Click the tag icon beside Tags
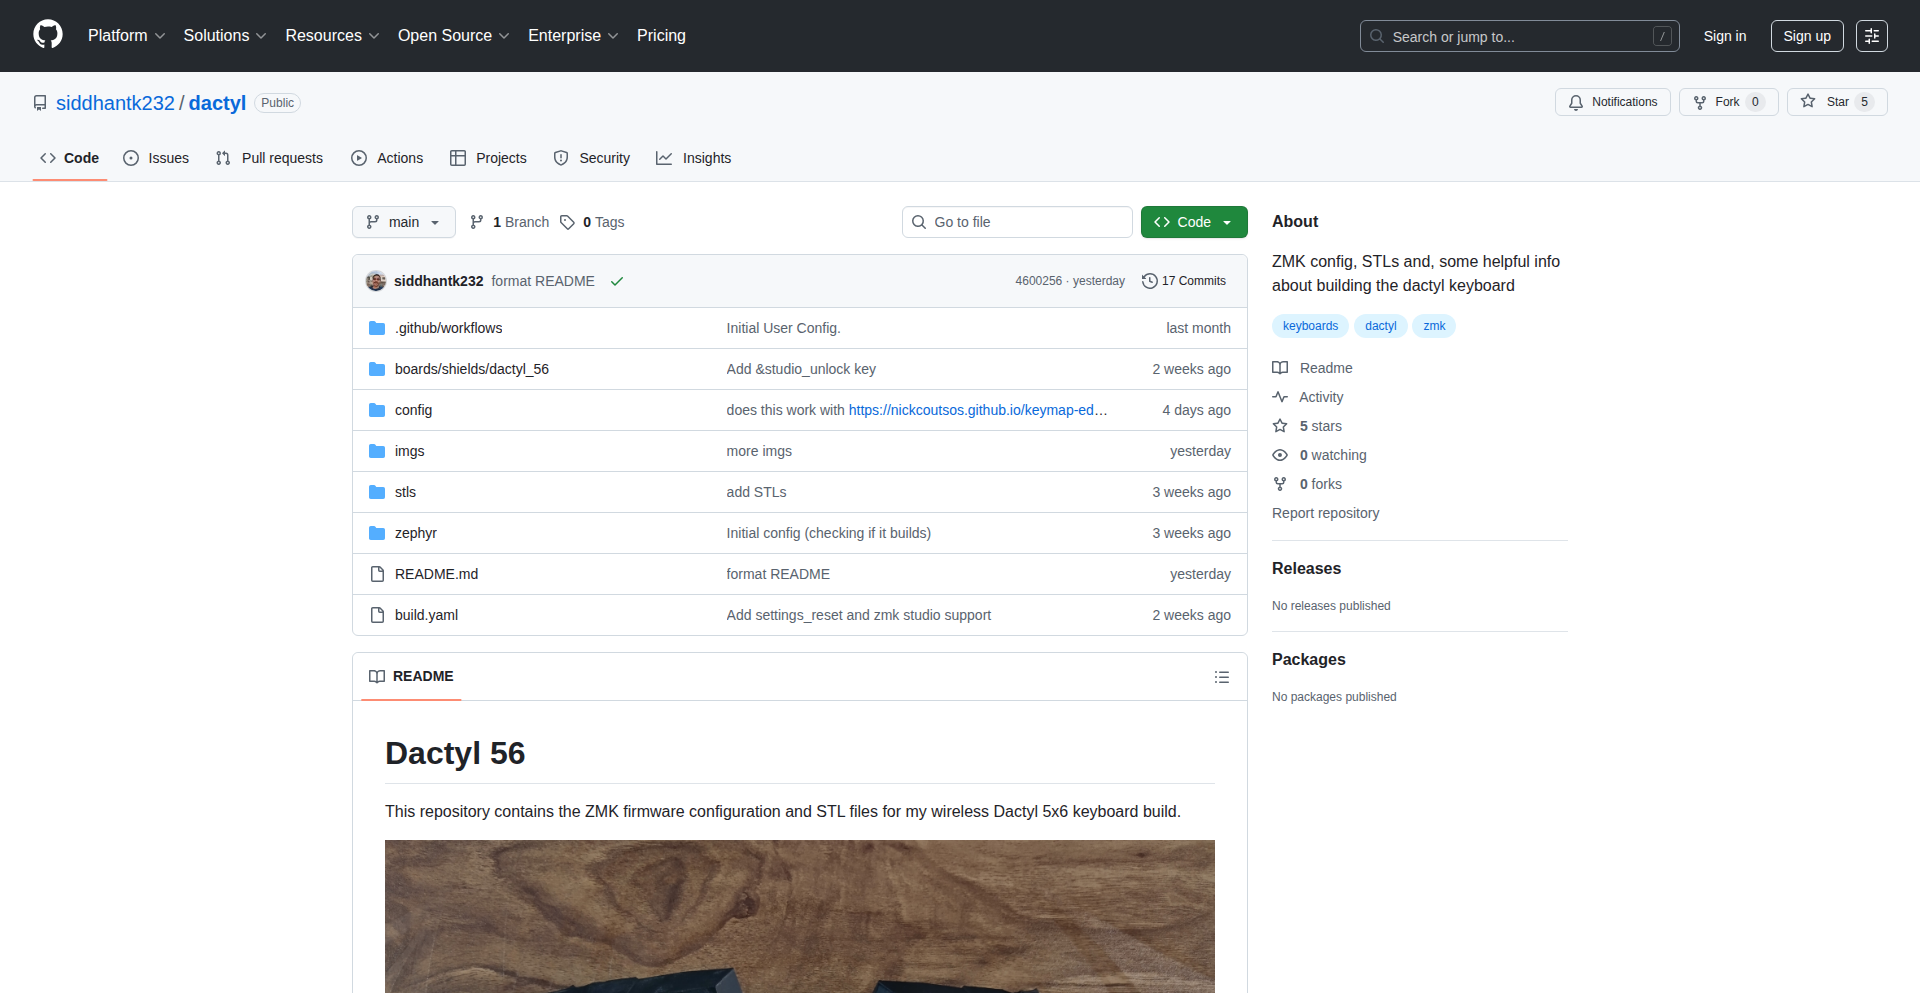The width and height of the screenshot is (1920, 993). 567,222
